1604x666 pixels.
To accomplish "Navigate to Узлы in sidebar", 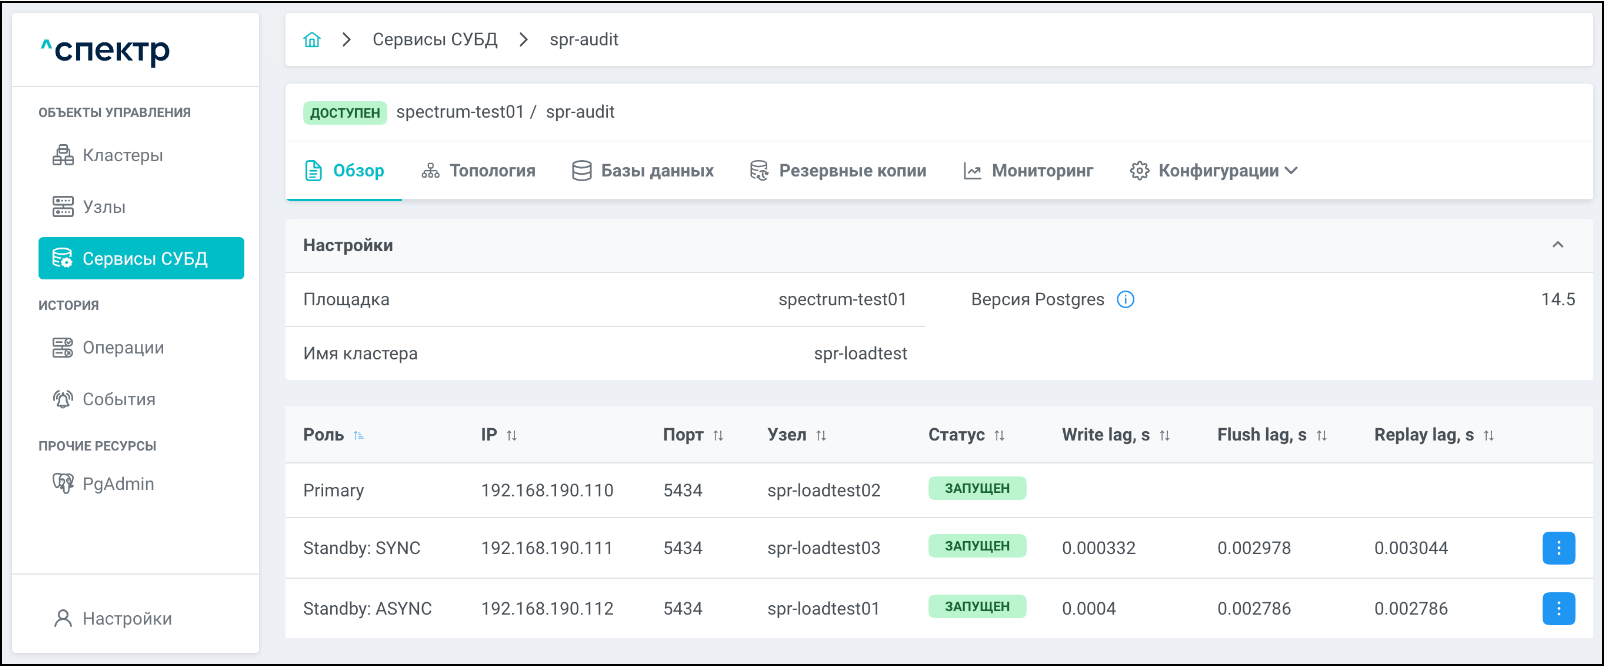I will coord(104,207).
